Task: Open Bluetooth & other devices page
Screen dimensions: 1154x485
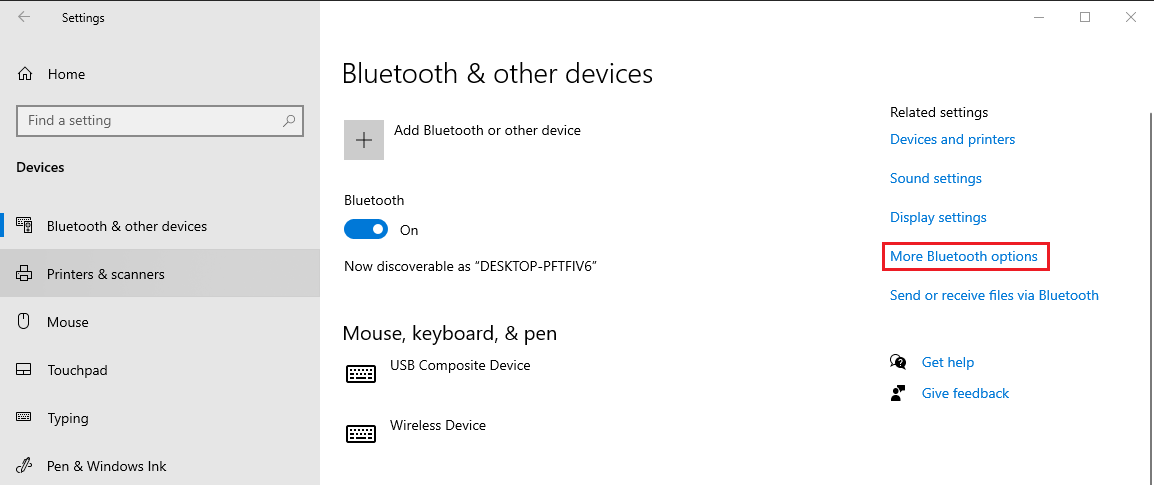Action: click(x=127, y=226)
